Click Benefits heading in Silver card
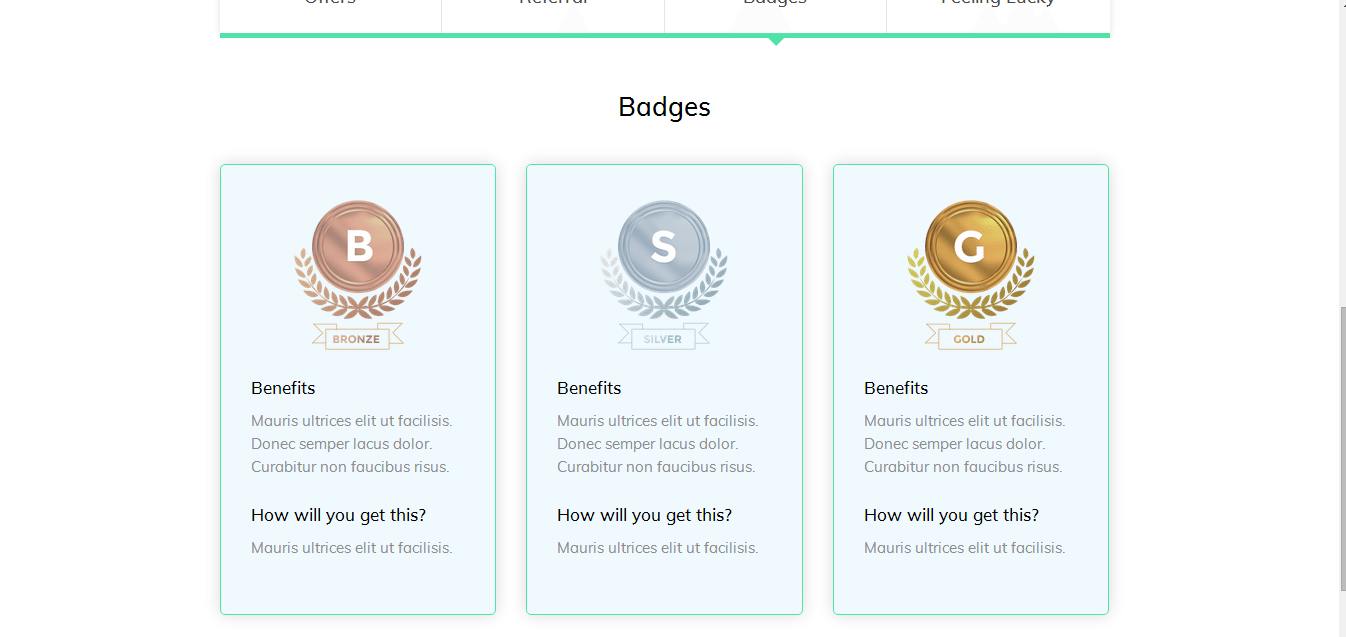The width and height of the screenshot is (1346, 637). tap(589, 388)
